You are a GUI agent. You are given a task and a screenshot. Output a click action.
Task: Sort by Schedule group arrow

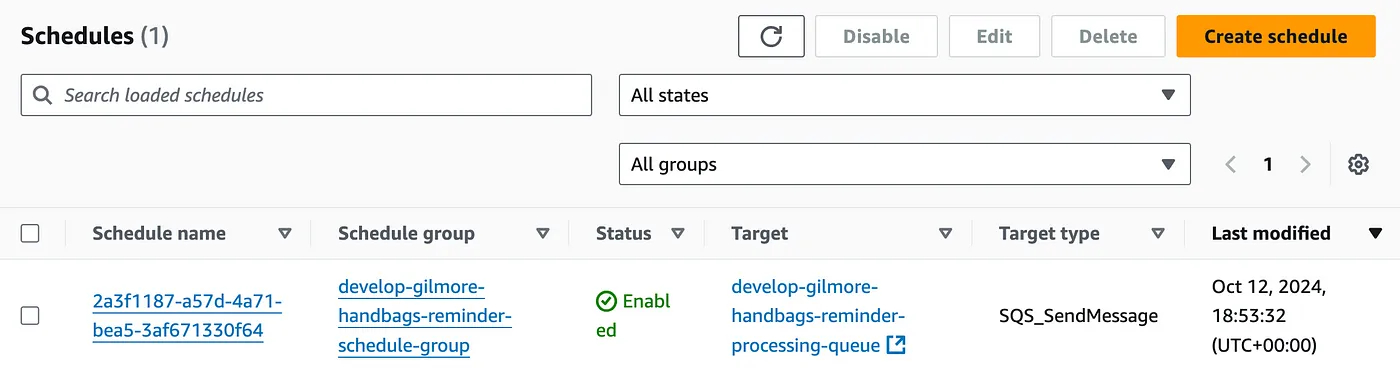(543, 234)
